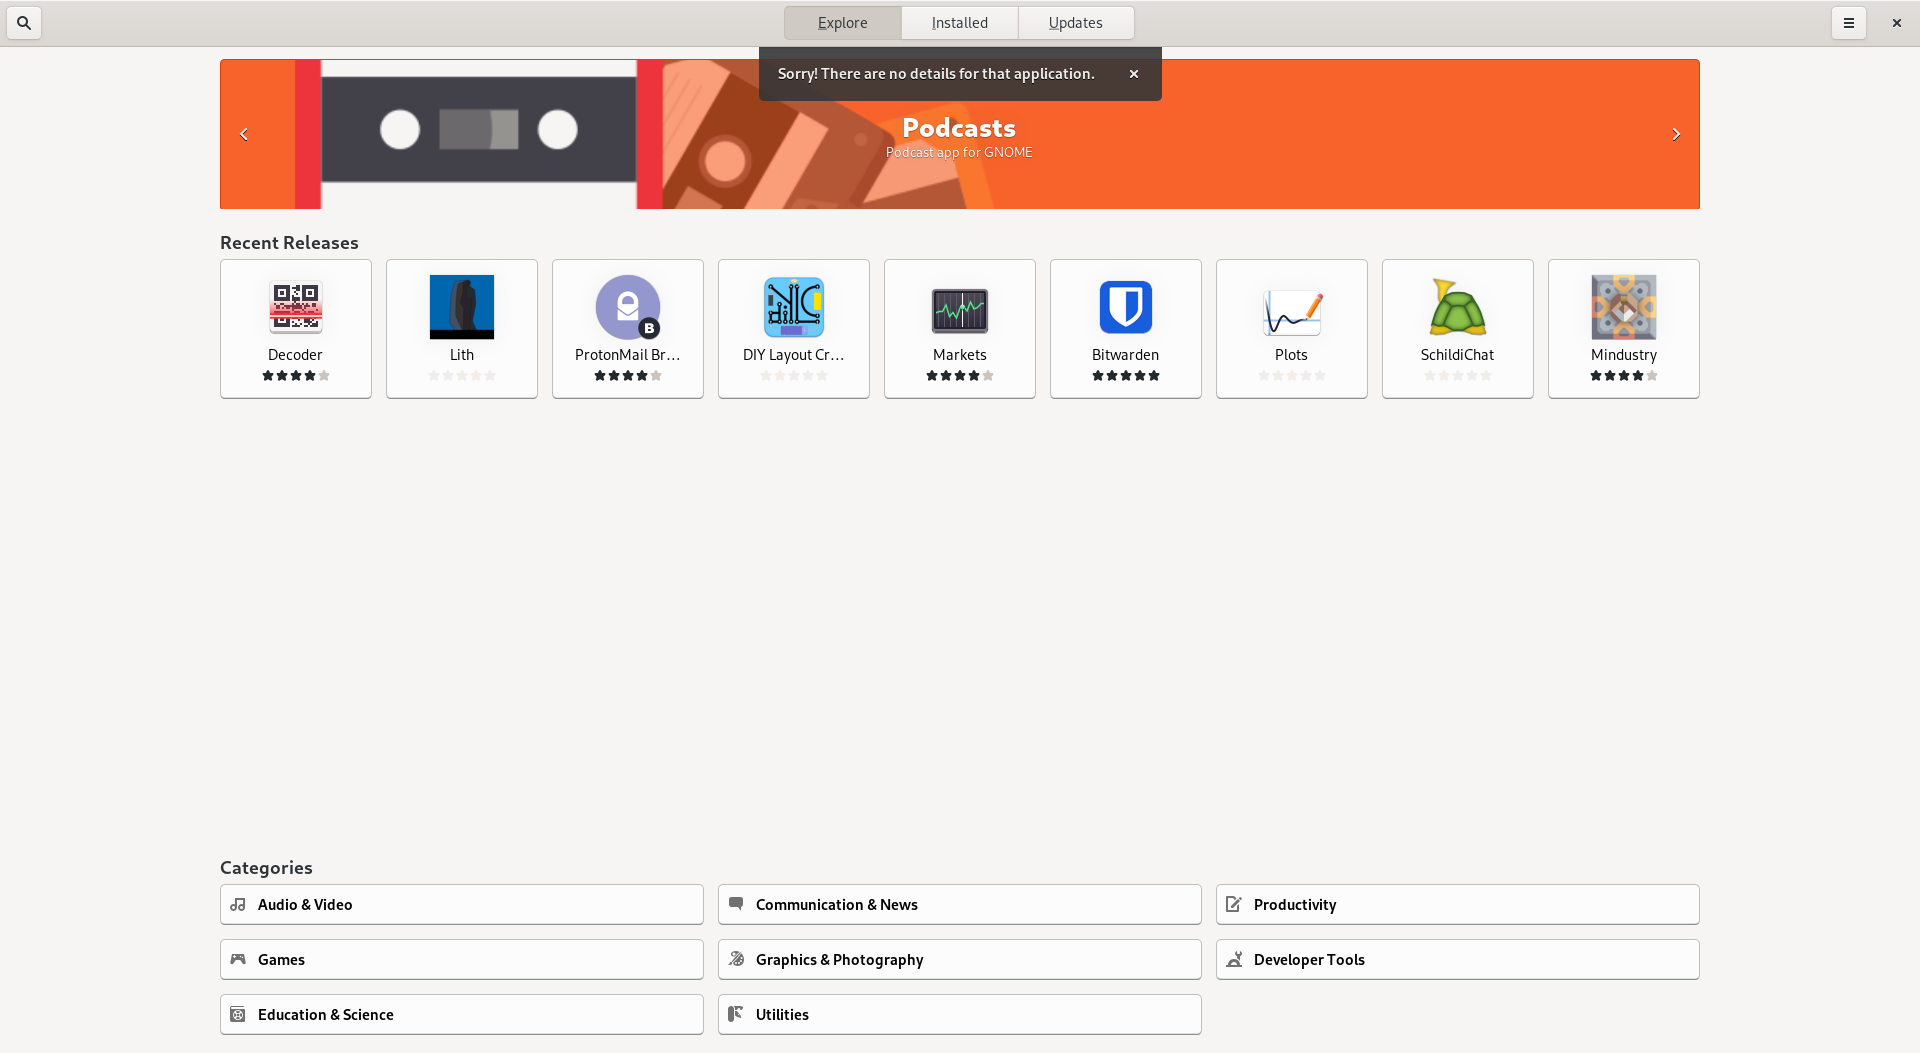Click the Bitwarden shield icon
The image size is (1920, 1053).
(x=1126, y=307)
